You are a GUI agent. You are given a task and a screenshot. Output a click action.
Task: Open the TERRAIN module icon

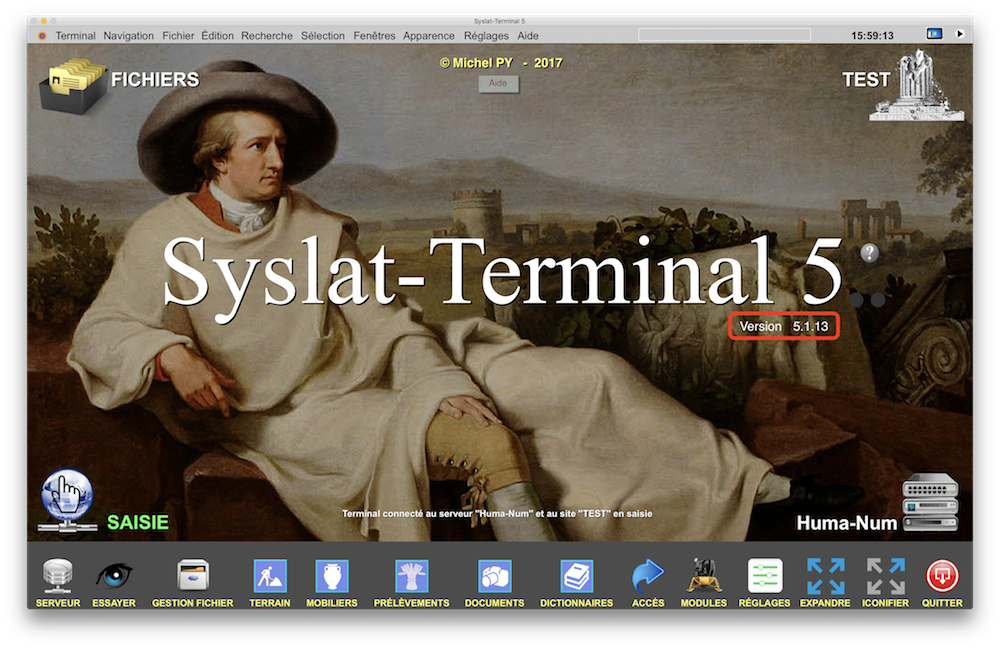[x=270, y=575]
